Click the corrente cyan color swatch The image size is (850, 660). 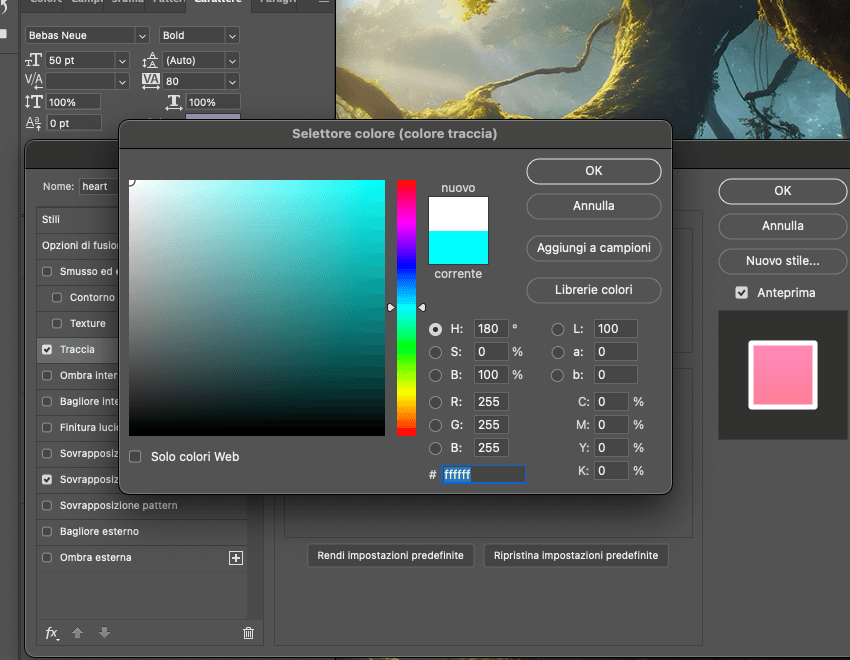458,247
